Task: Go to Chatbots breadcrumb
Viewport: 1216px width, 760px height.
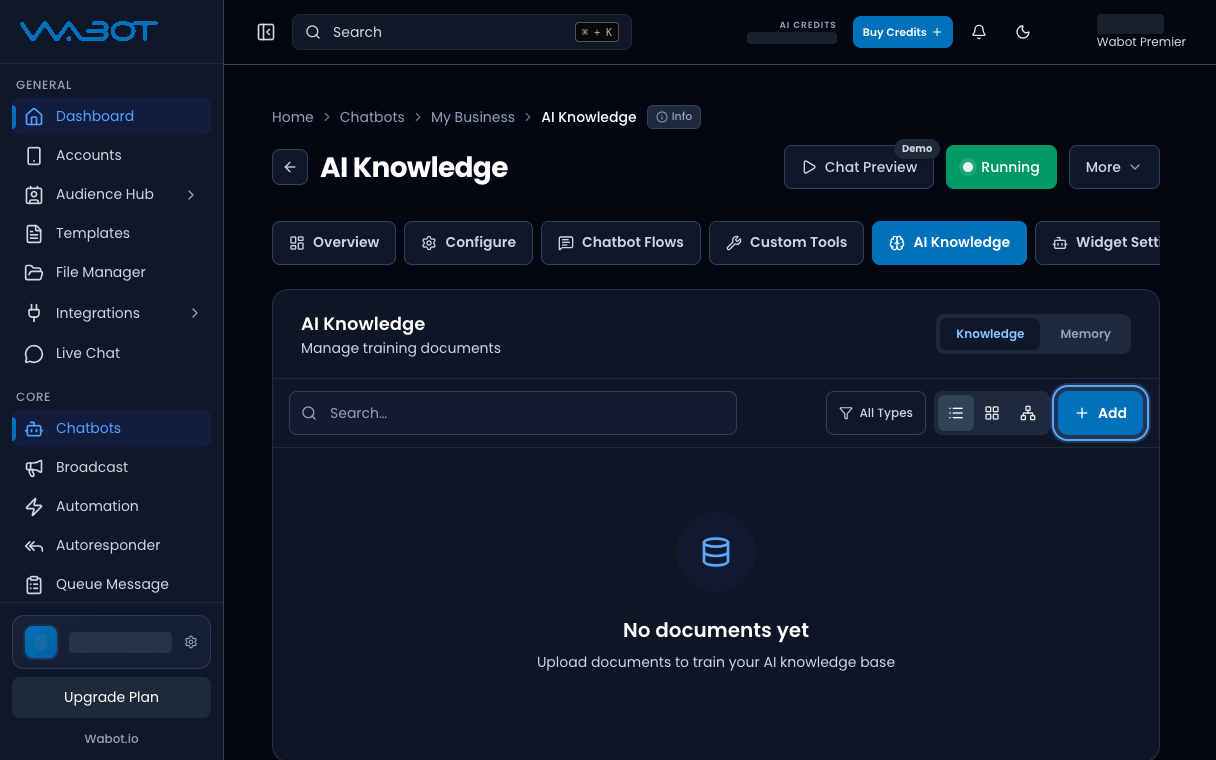Action: 372,117
